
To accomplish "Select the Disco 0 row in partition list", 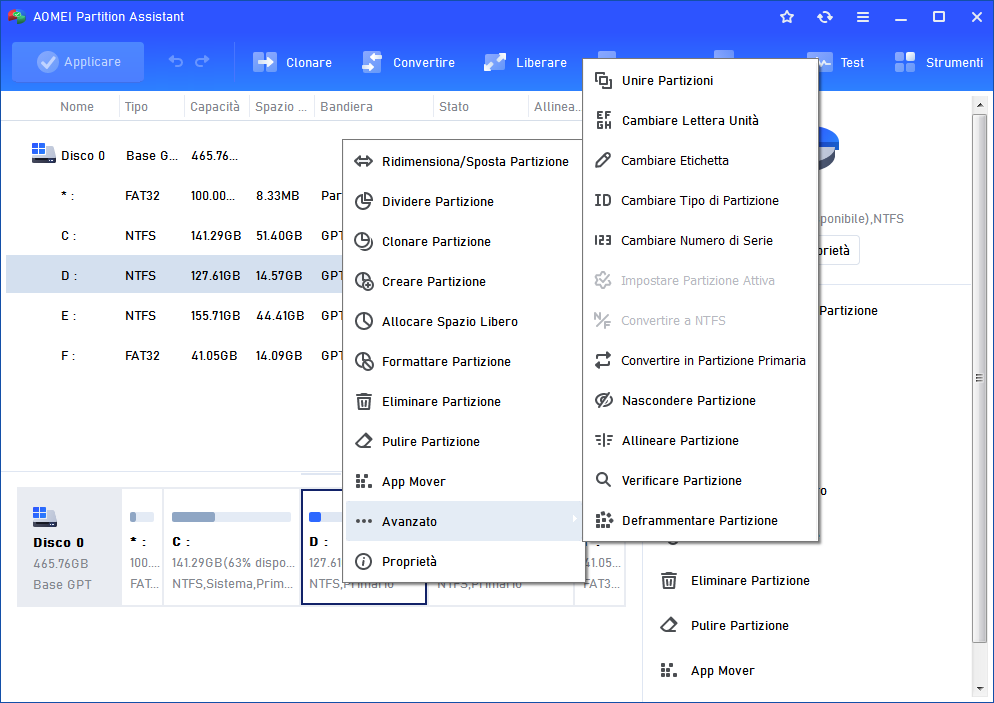I will pyautogui.click(x=174, y=155).
